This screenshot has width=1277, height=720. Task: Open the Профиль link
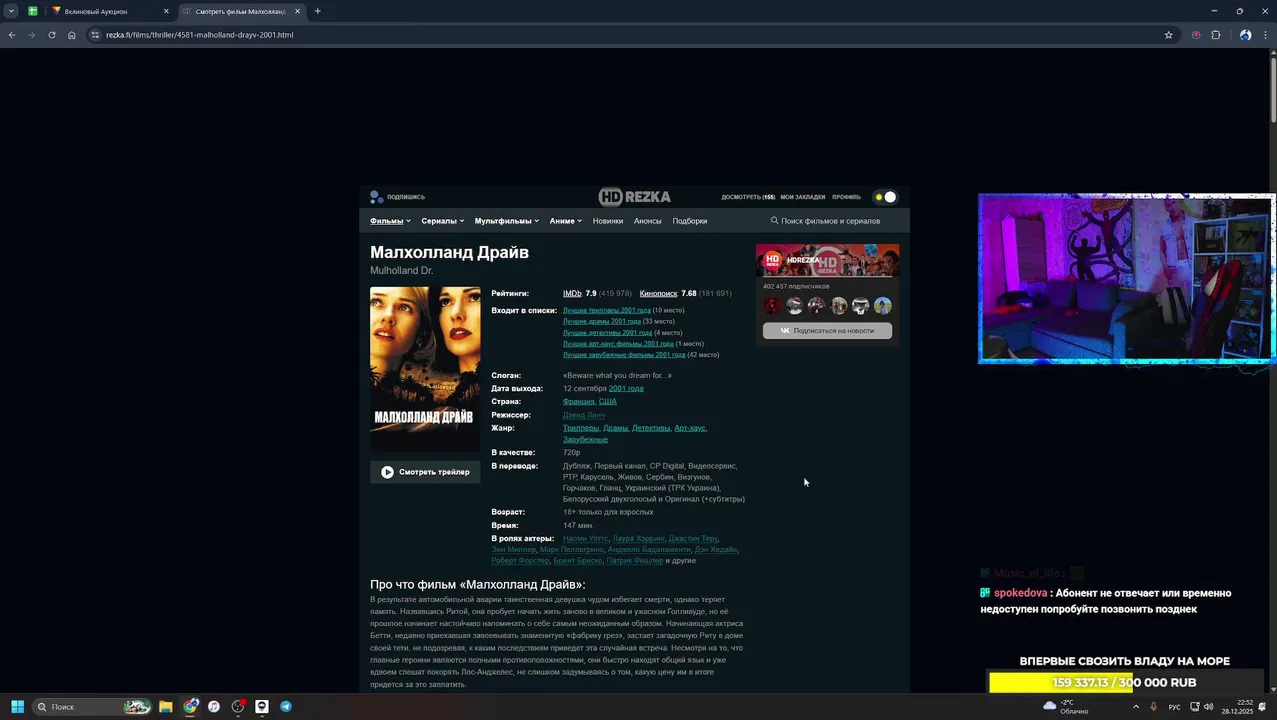pos(846,197)
